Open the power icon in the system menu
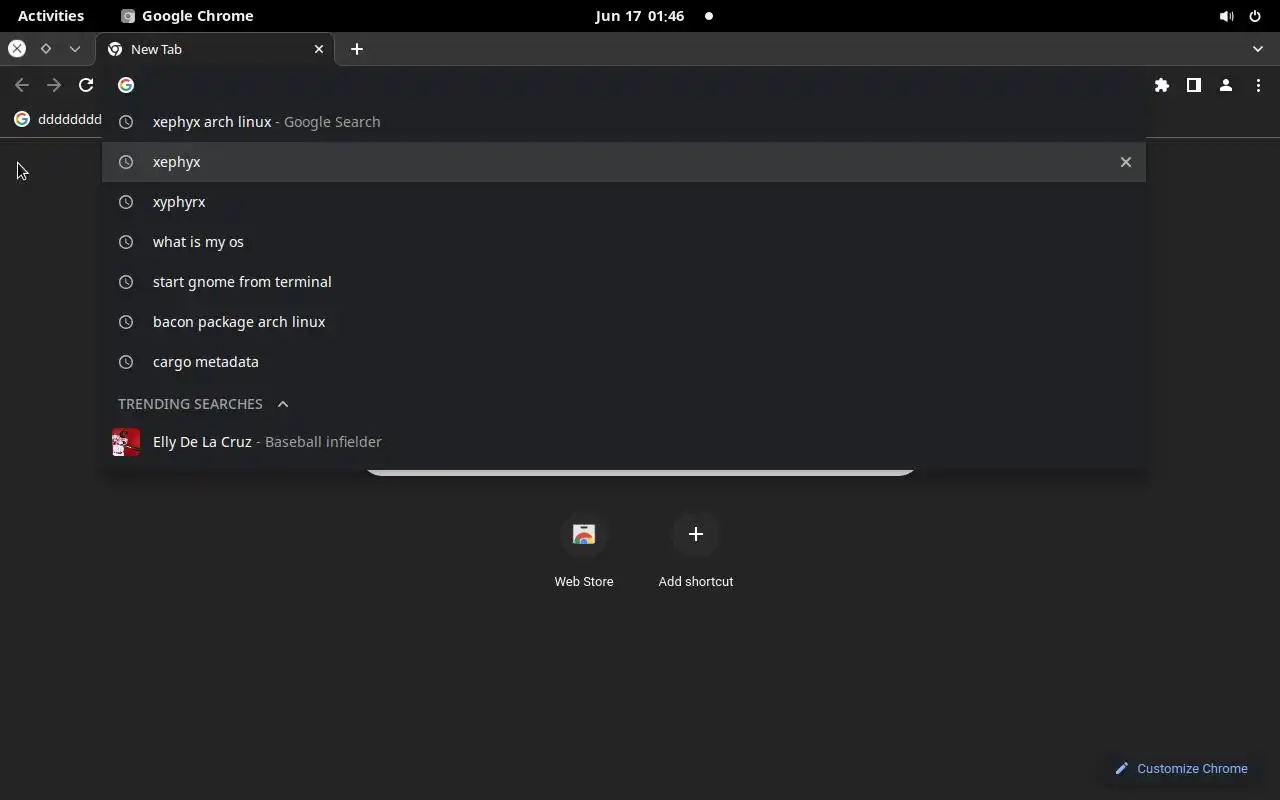Viewport: 1280px width, 800px height. tap(1255, 16)
